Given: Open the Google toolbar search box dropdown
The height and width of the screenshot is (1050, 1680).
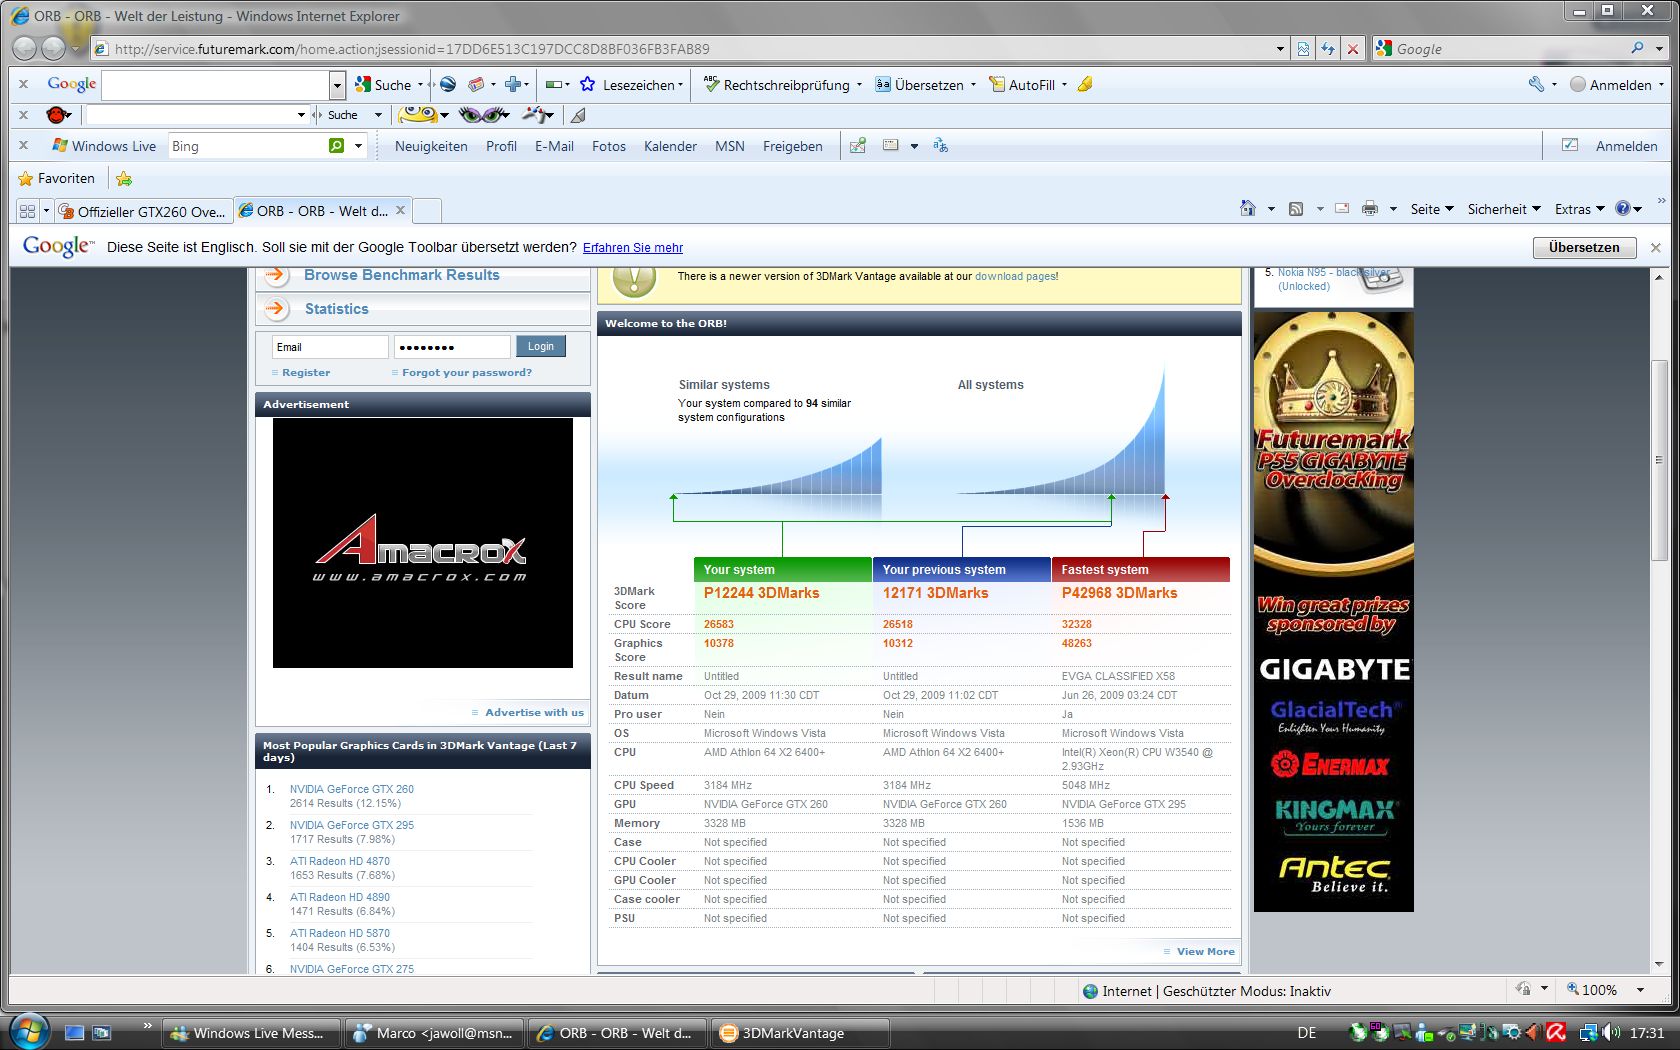Looking at the screenshot, I should pos(337,85).
